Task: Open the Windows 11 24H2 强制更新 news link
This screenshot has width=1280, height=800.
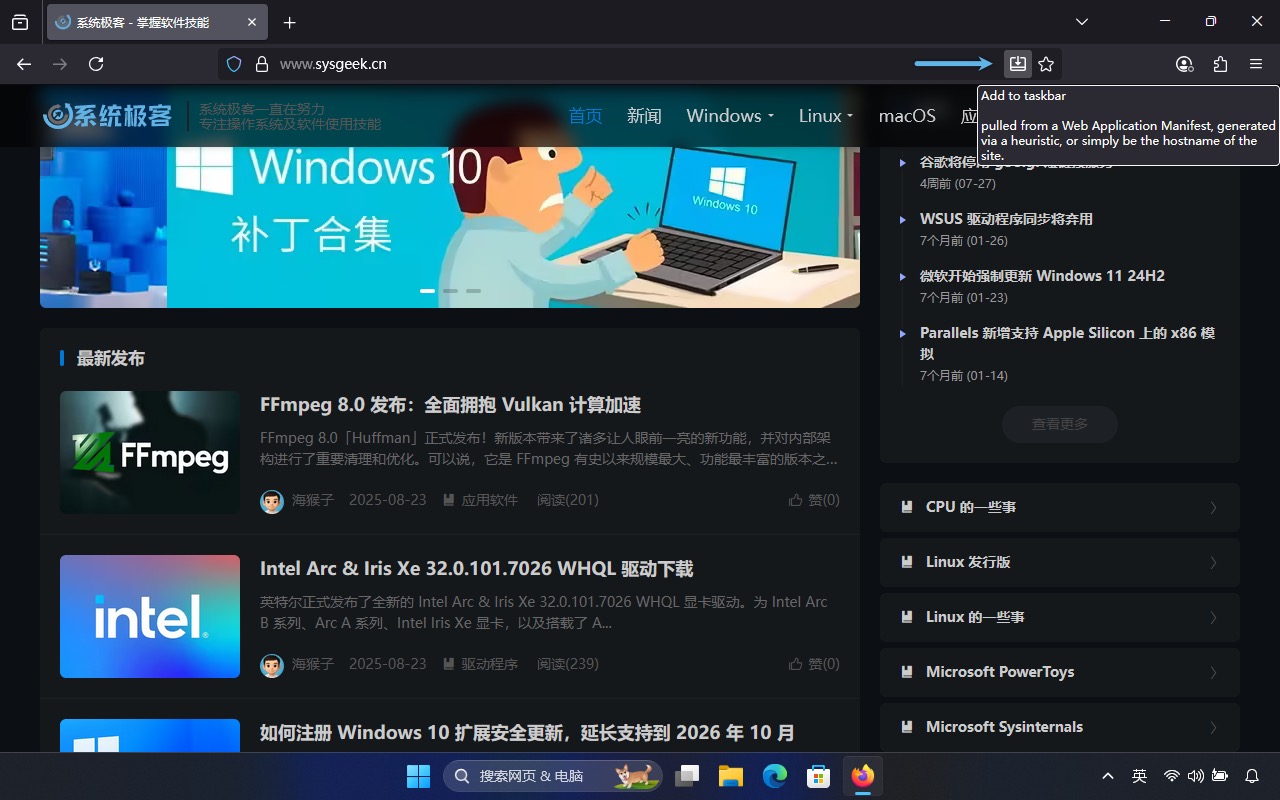Action: click(x=1042, y=276)
